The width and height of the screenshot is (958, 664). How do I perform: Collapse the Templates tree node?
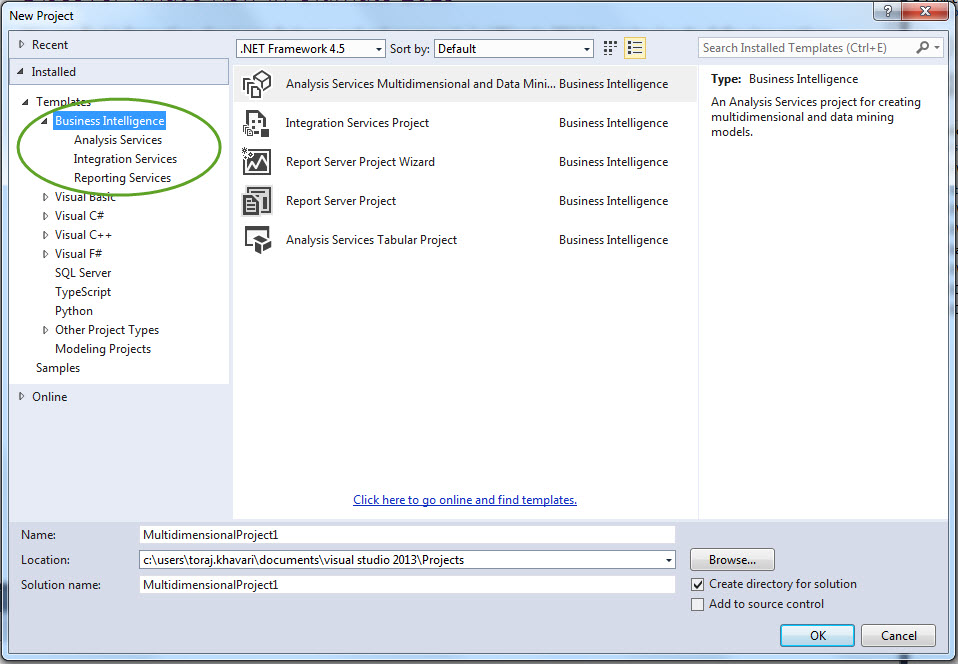click(25, 102)
